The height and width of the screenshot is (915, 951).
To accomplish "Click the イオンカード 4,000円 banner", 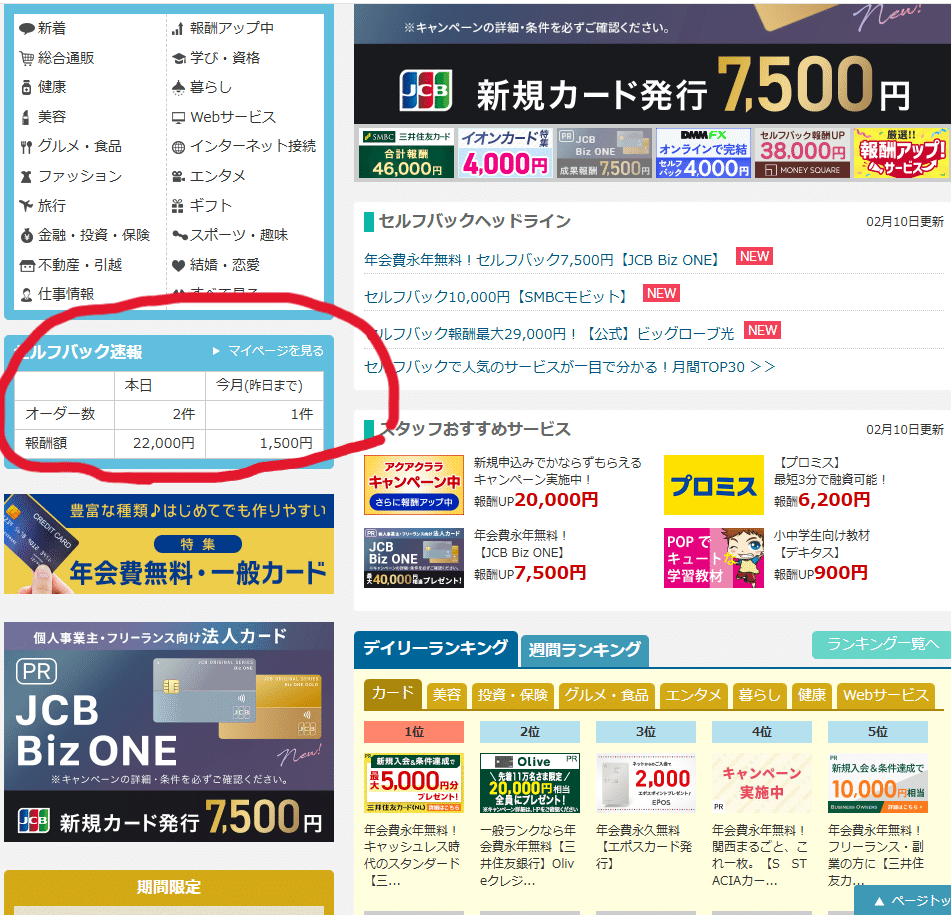I will click(x=505, y=153).
